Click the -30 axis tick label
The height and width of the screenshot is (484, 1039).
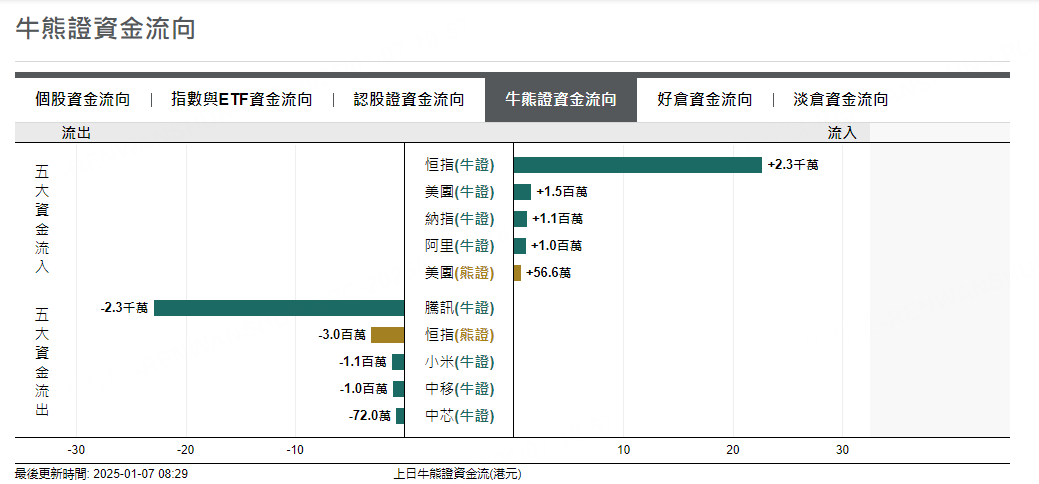click(x=76, y=450)
